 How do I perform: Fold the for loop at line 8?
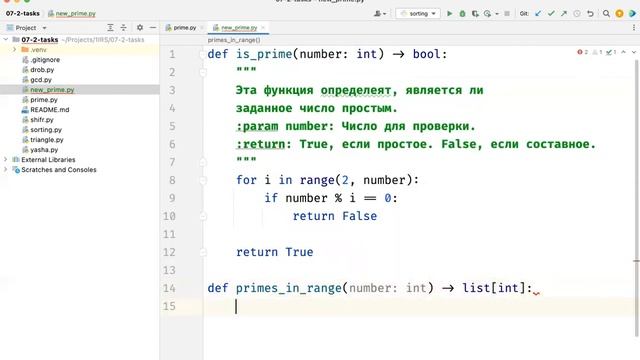[203, 180]
